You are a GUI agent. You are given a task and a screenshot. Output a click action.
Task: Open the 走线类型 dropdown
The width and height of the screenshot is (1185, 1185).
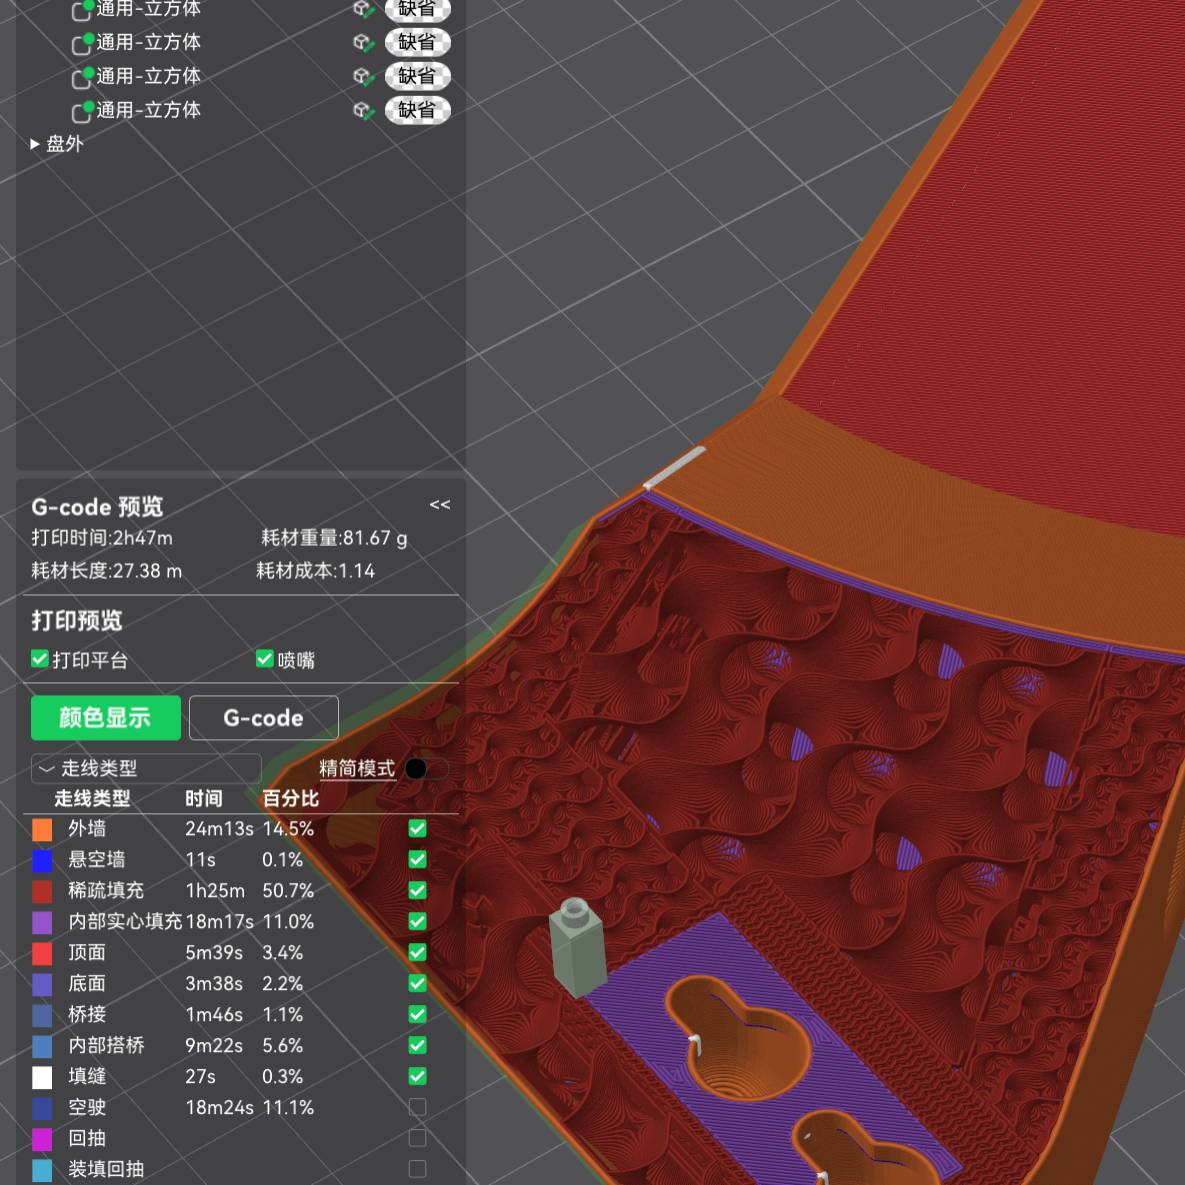(146, 768)
